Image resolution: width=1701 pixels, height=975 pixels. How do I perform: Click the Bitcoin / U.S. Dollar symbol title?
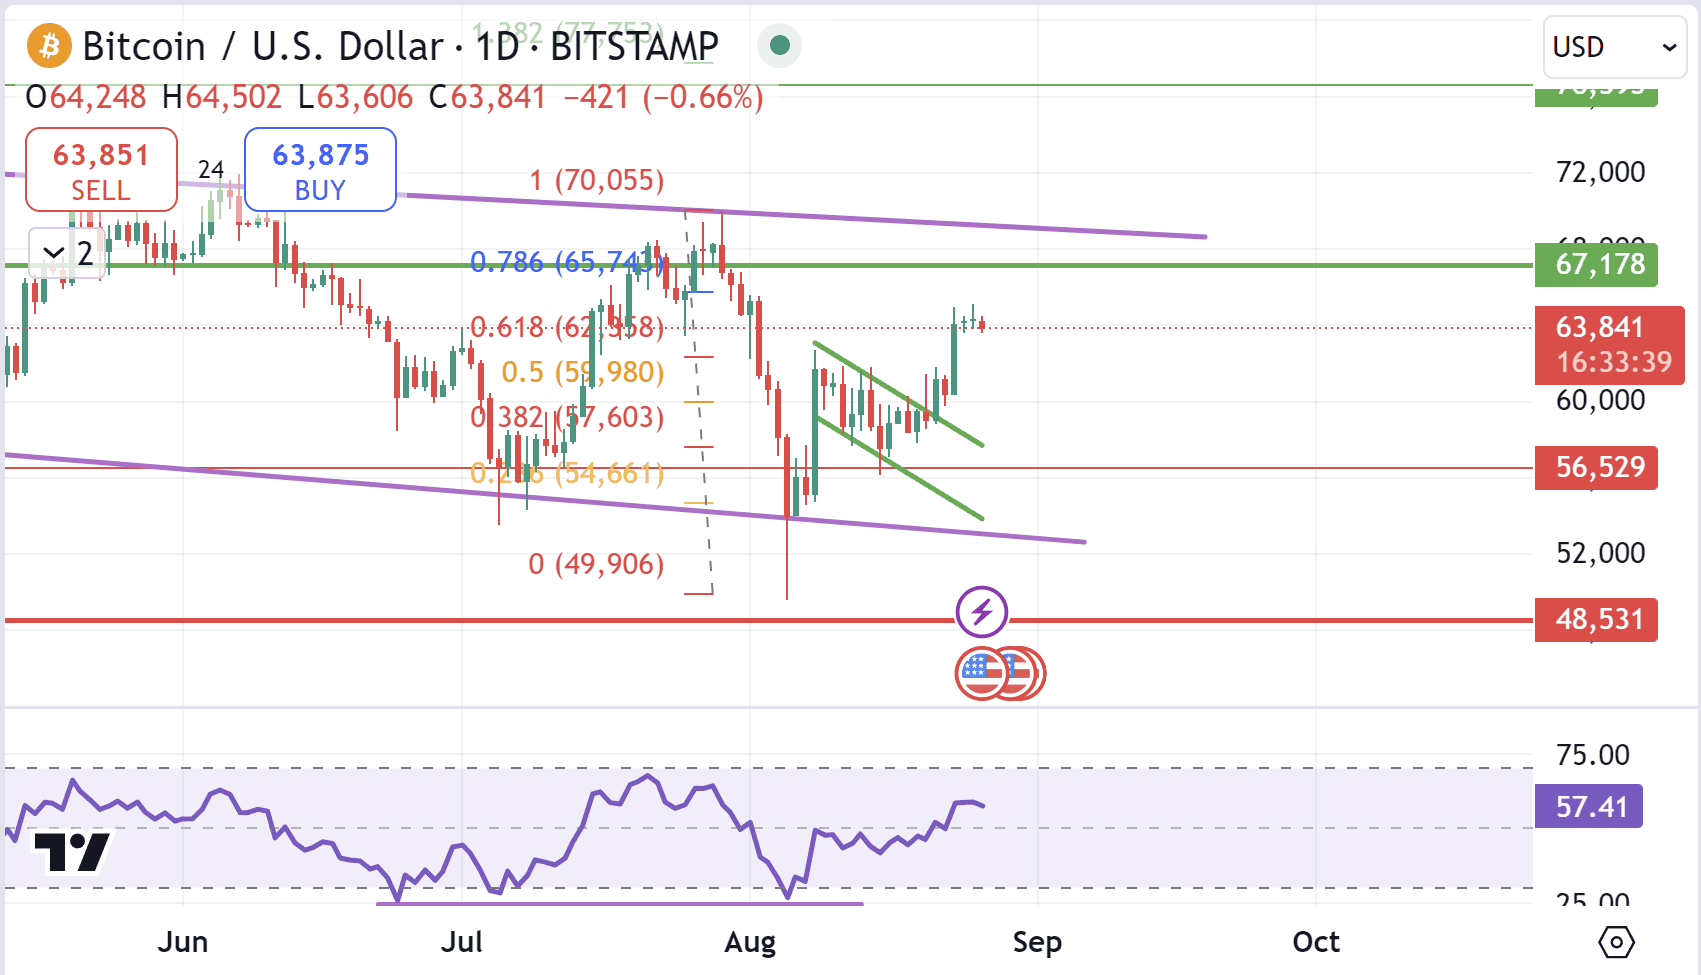(263, 46)
